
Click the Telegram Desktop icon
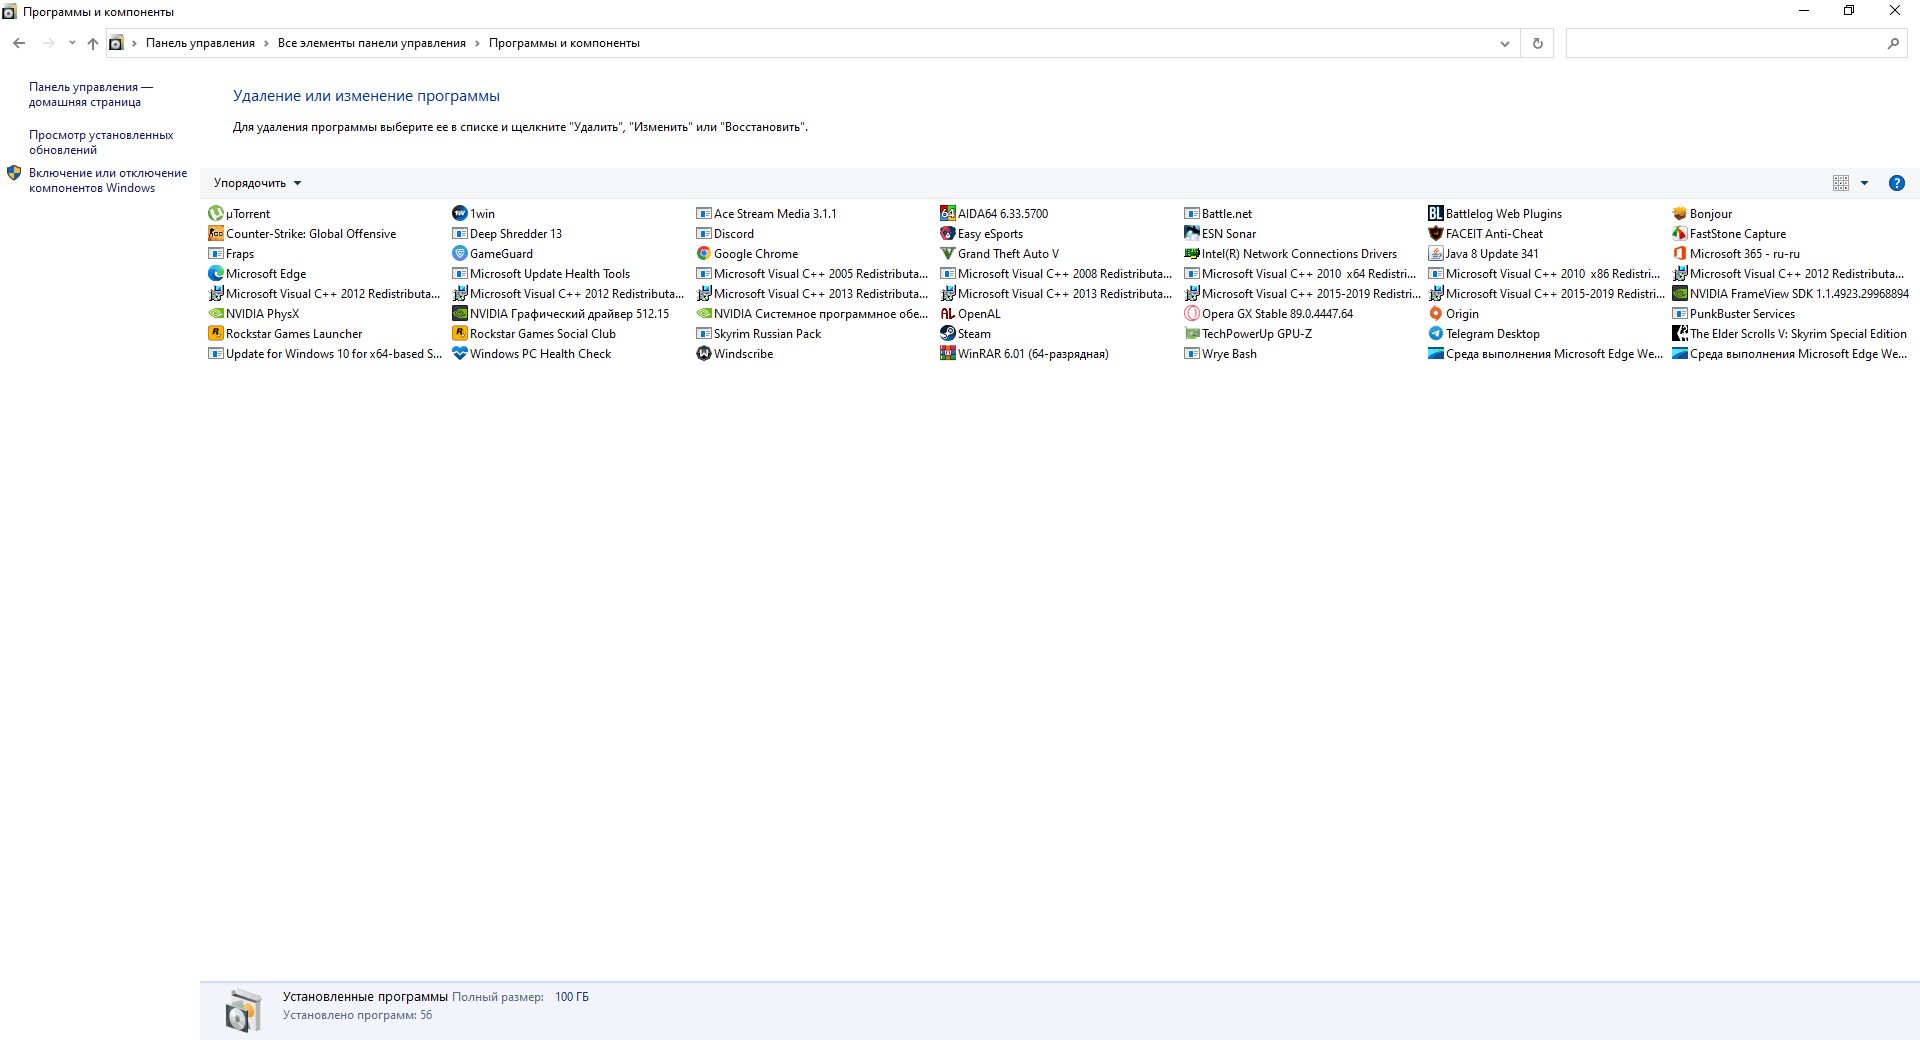point(1435,334)
